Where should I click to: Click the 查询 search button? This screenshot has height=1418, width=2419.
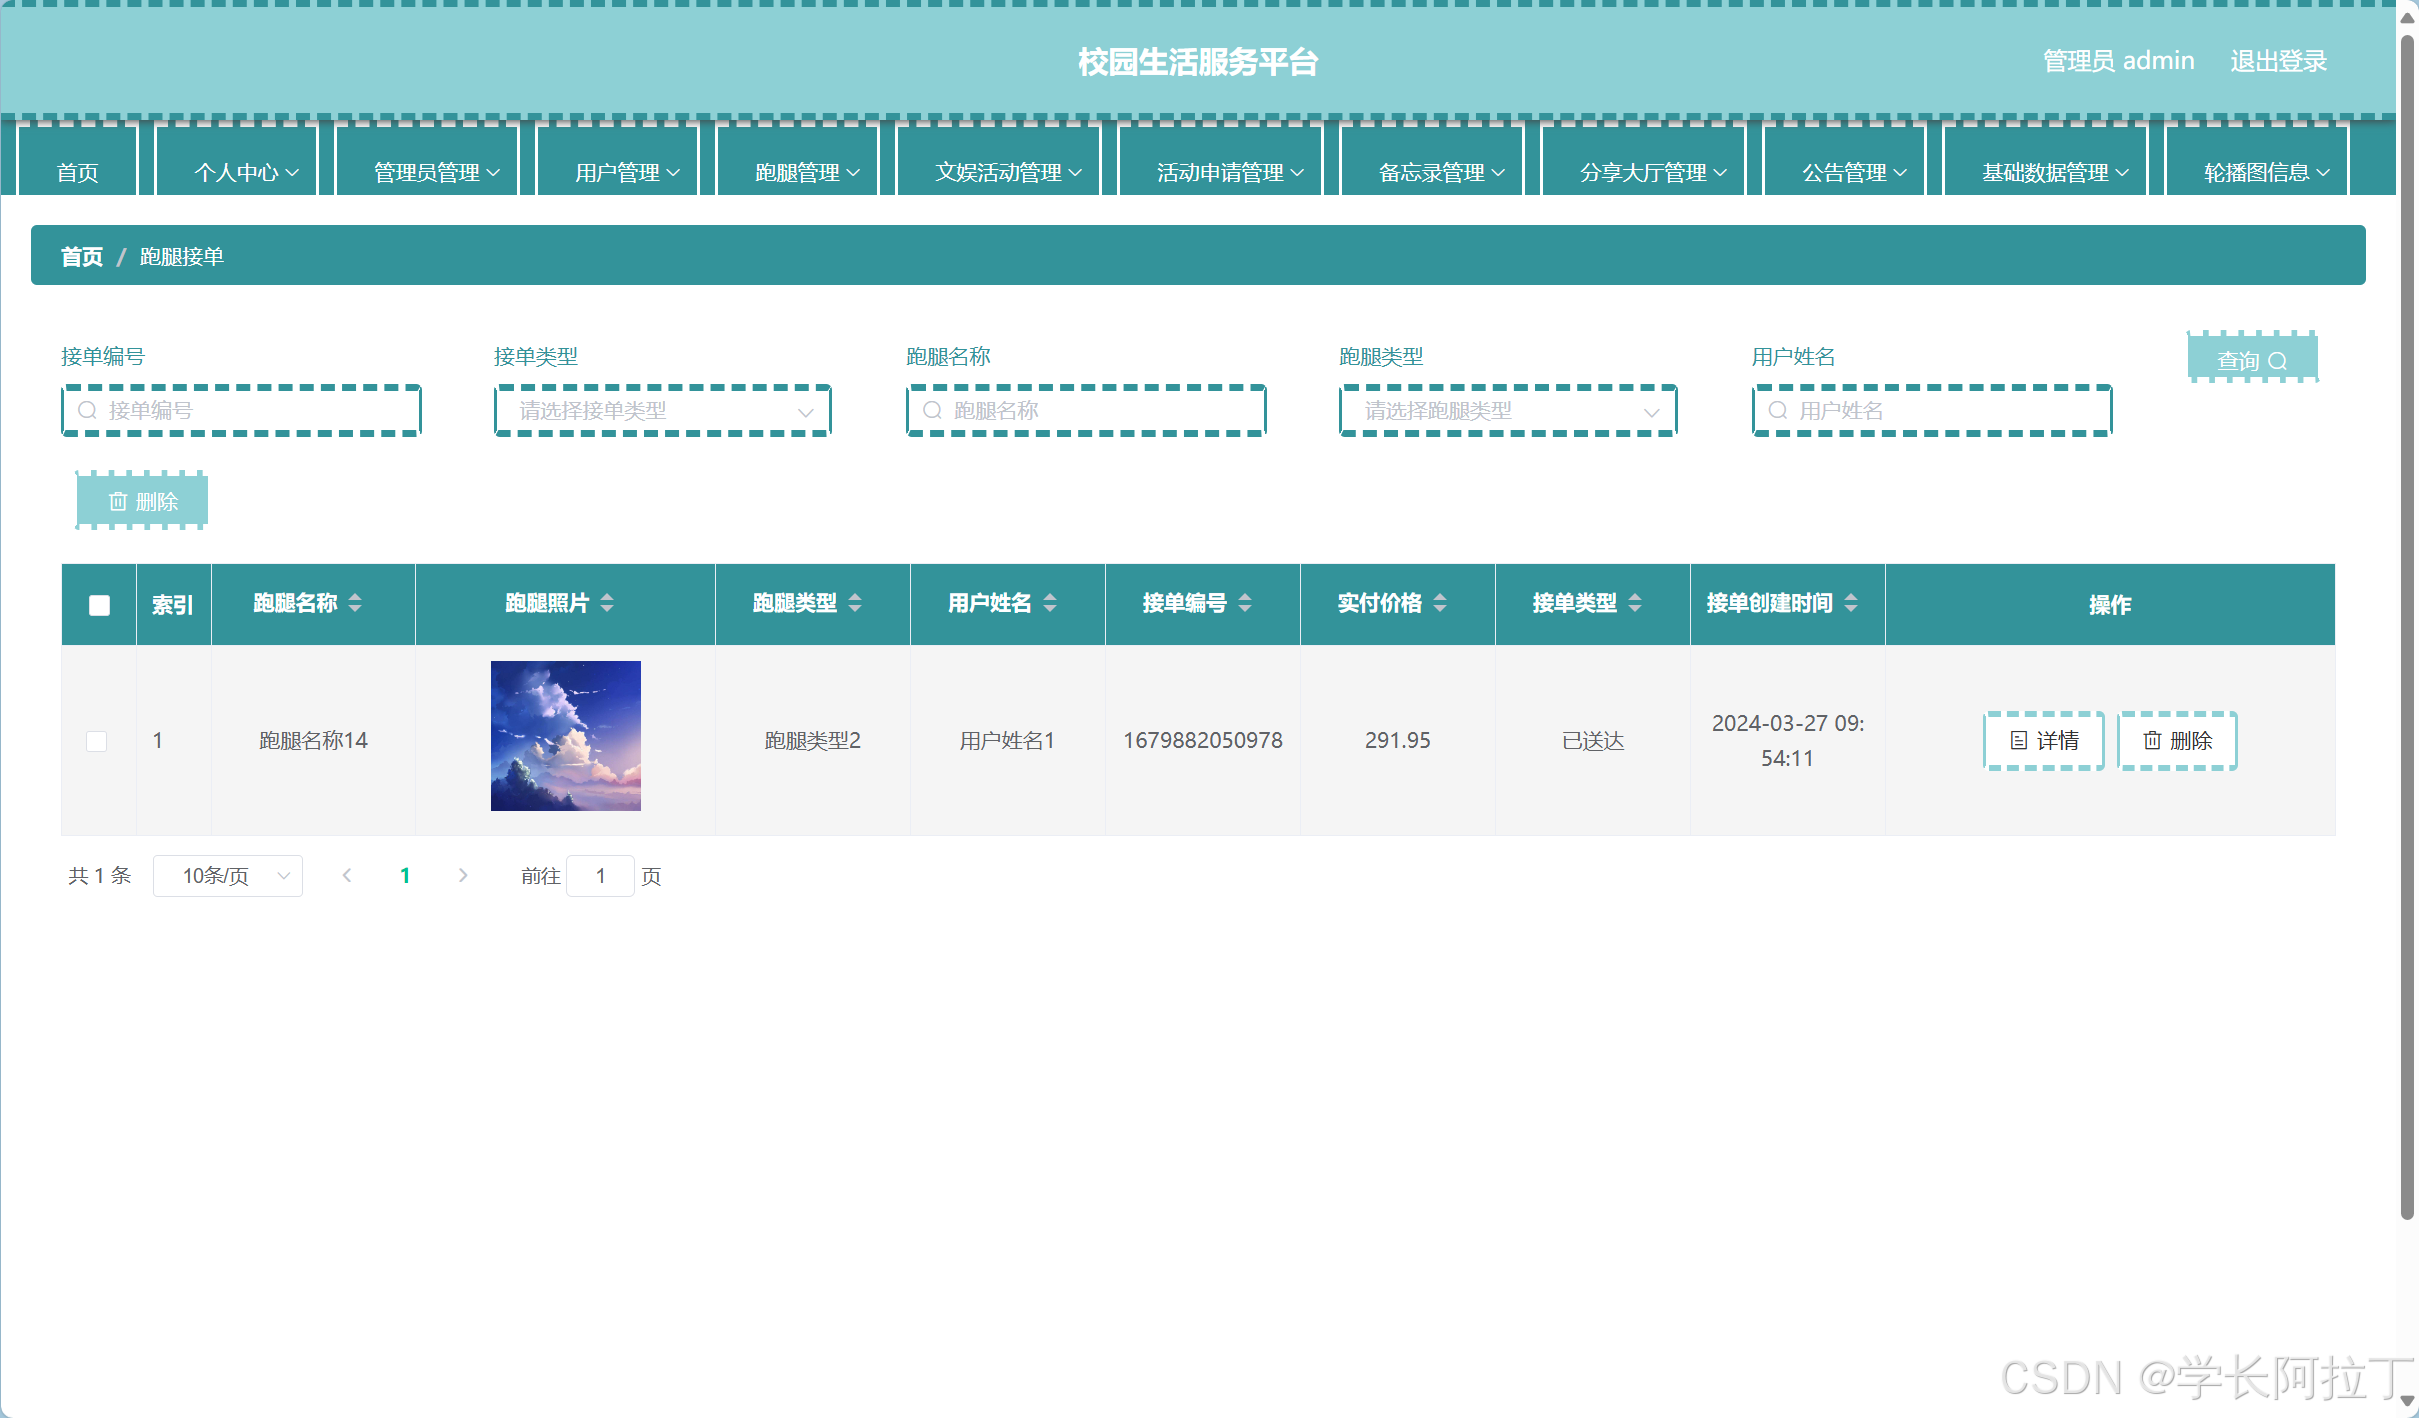pos(2251,360)
